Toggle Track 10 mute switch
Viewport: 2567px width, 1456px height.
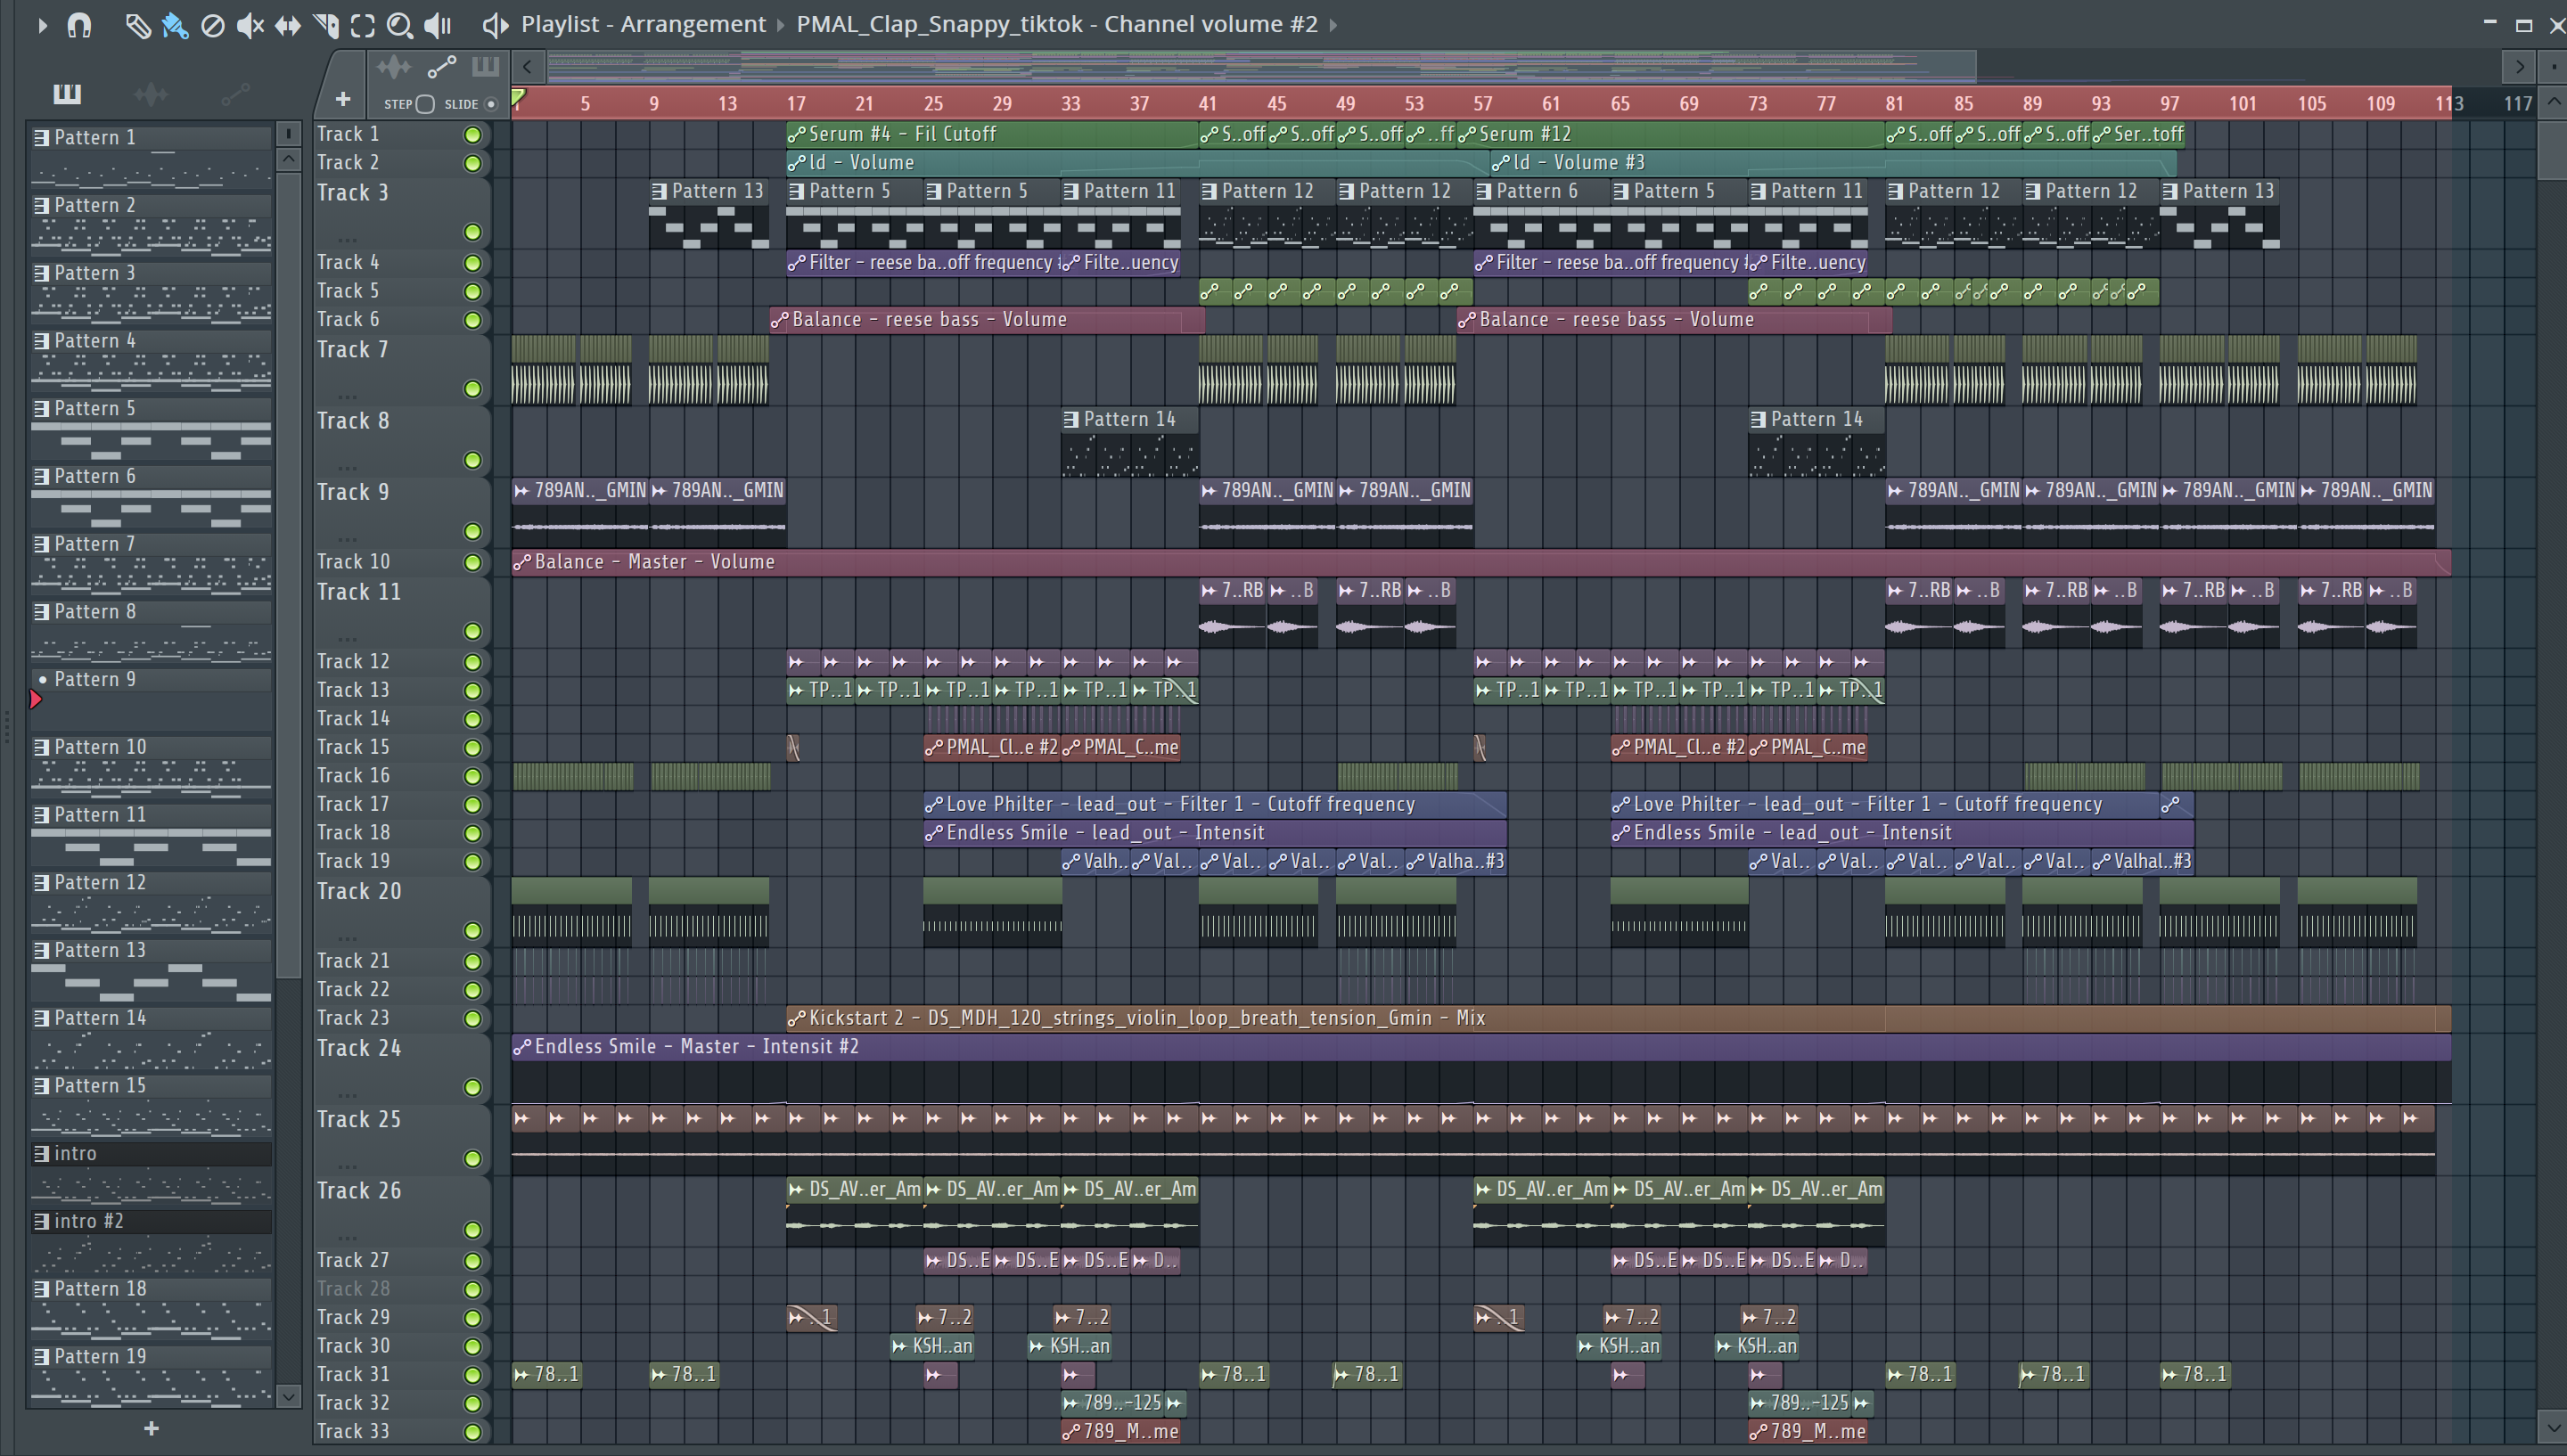coord(473,562)
